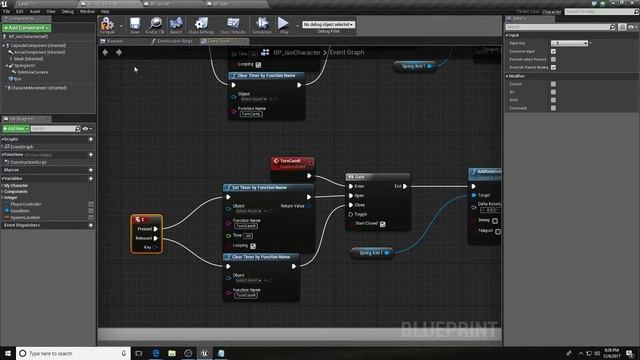This screenshot has height=360, width=640.
Task: Click the Save toolbar icon
Action: [x=135, y=25]
